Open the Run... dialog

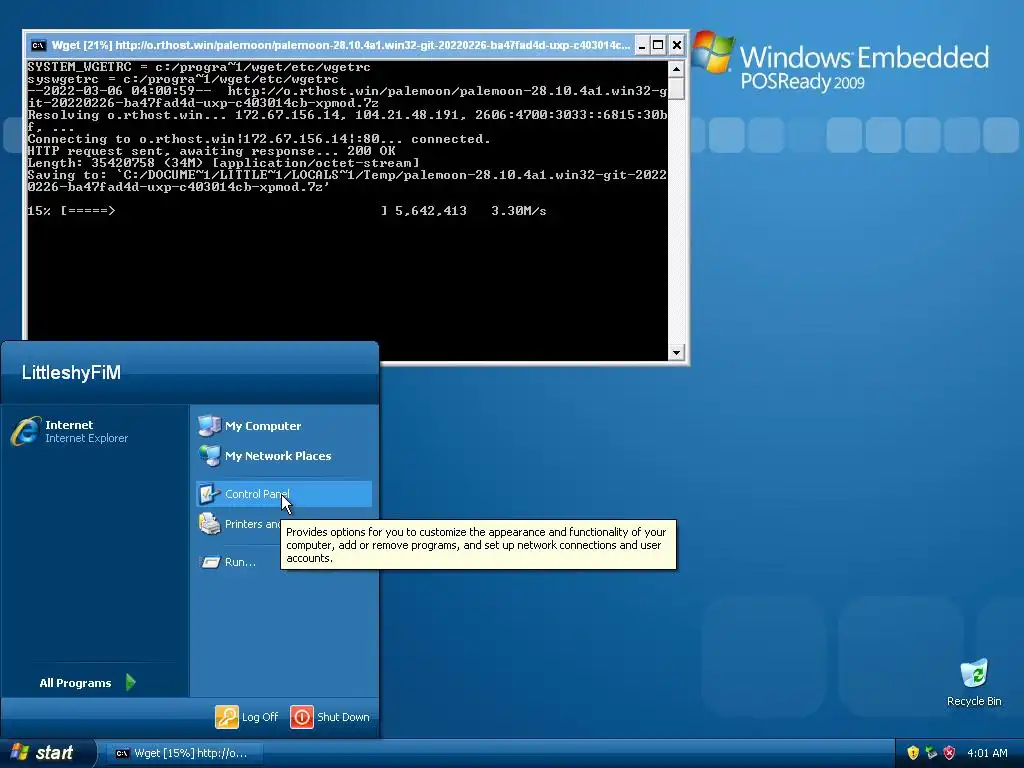(x=283, y=562)
